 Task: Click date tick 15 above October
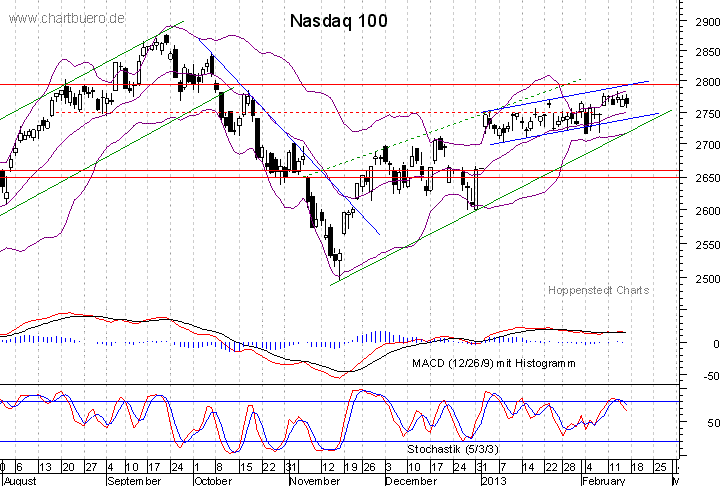(x=246, y=467)
